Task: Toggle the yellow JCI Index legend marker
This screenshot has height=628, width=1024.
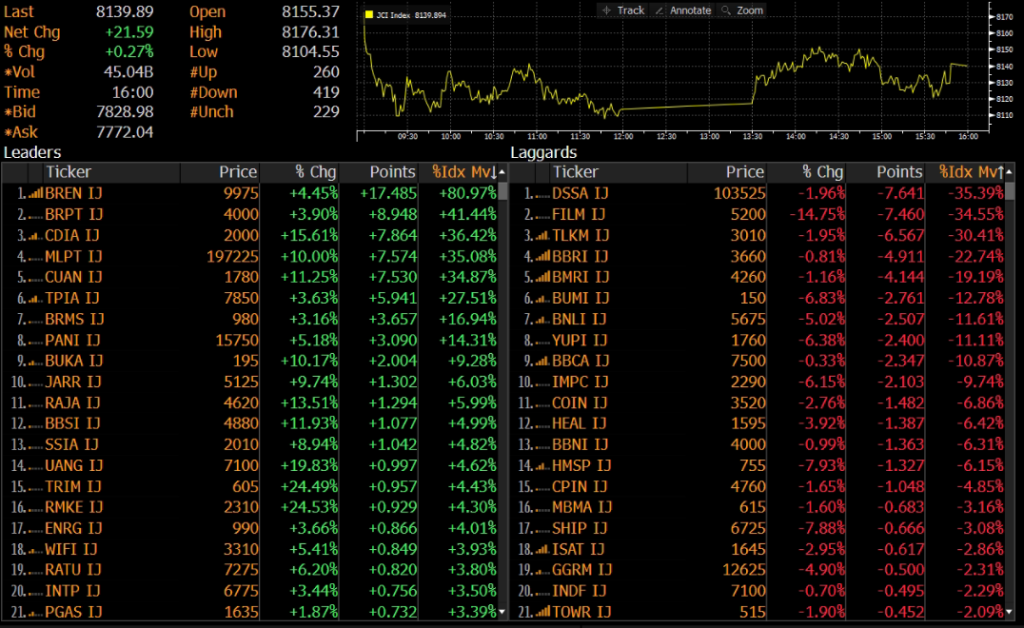Action: (x=369, y=16)
